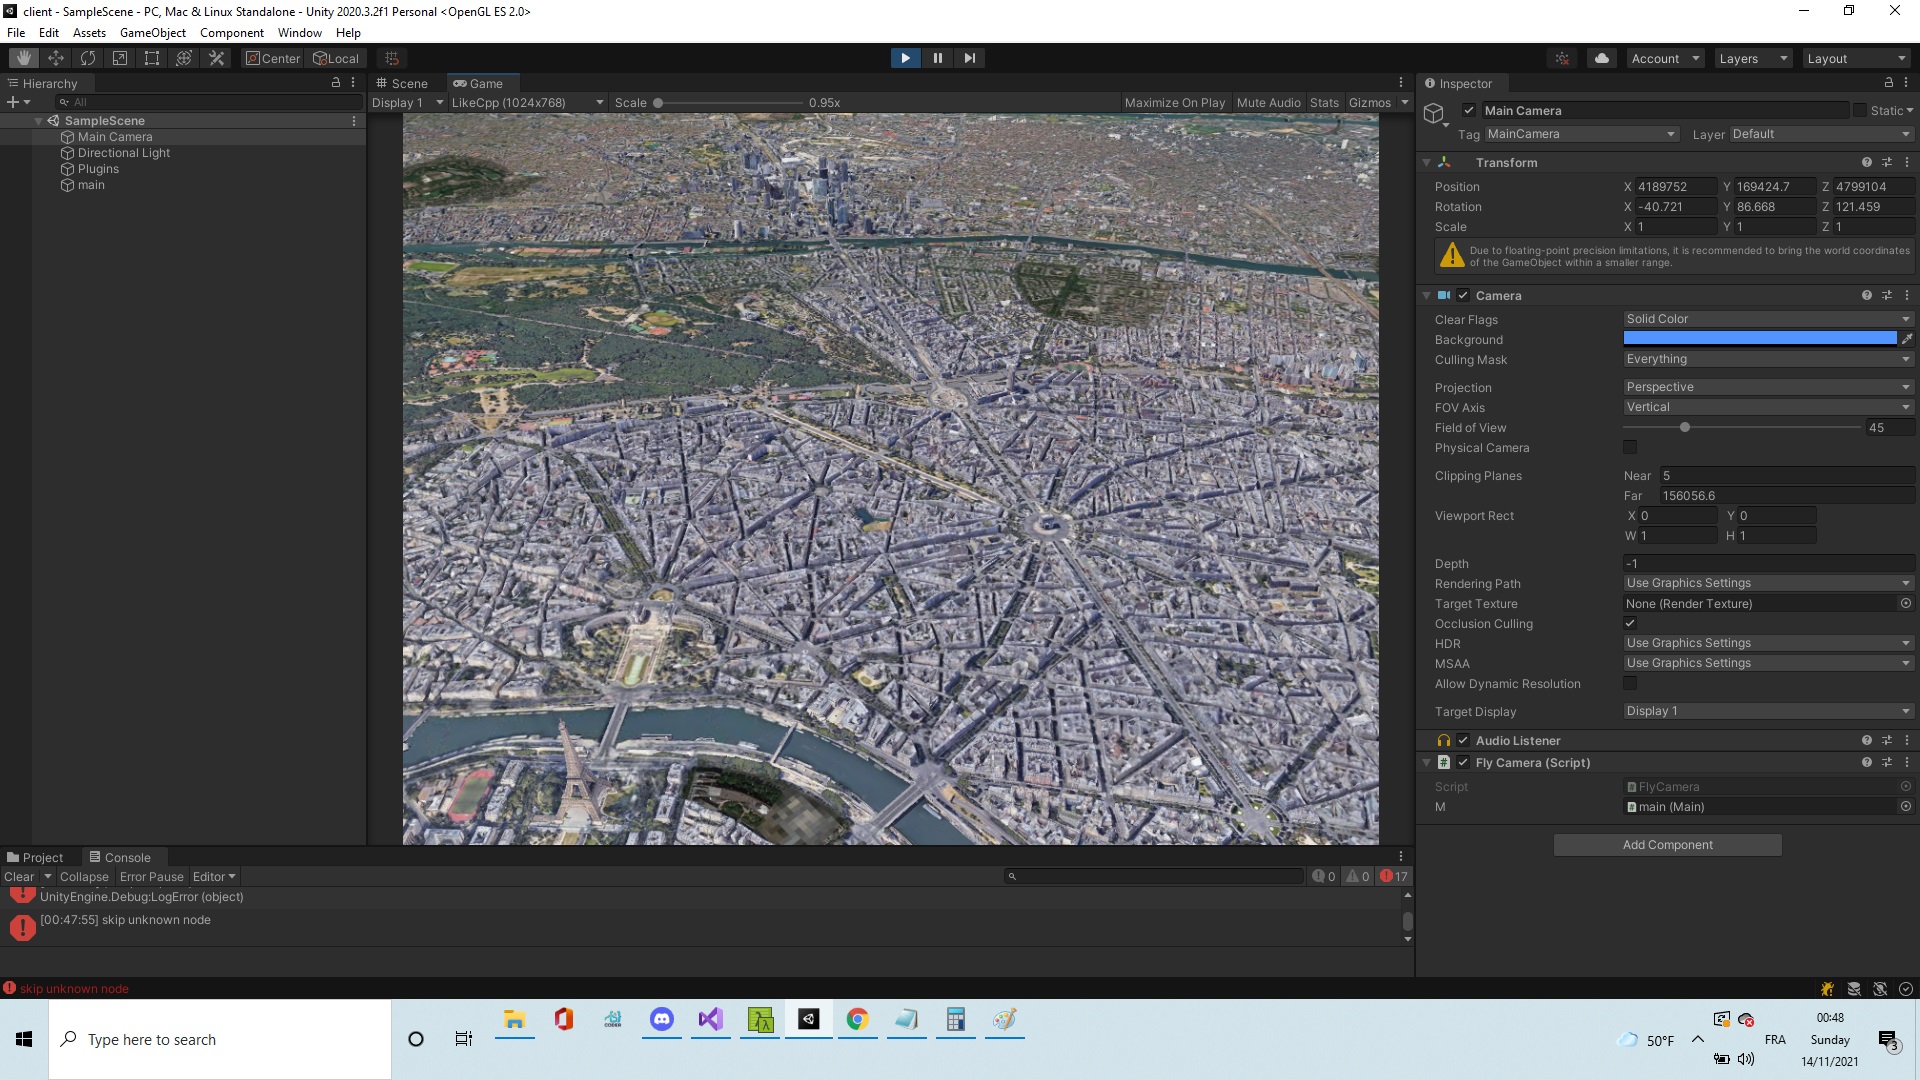This screenshot has width=1920, height=1080.
Task: Click the Step frame button
Action: pos(969,58)
